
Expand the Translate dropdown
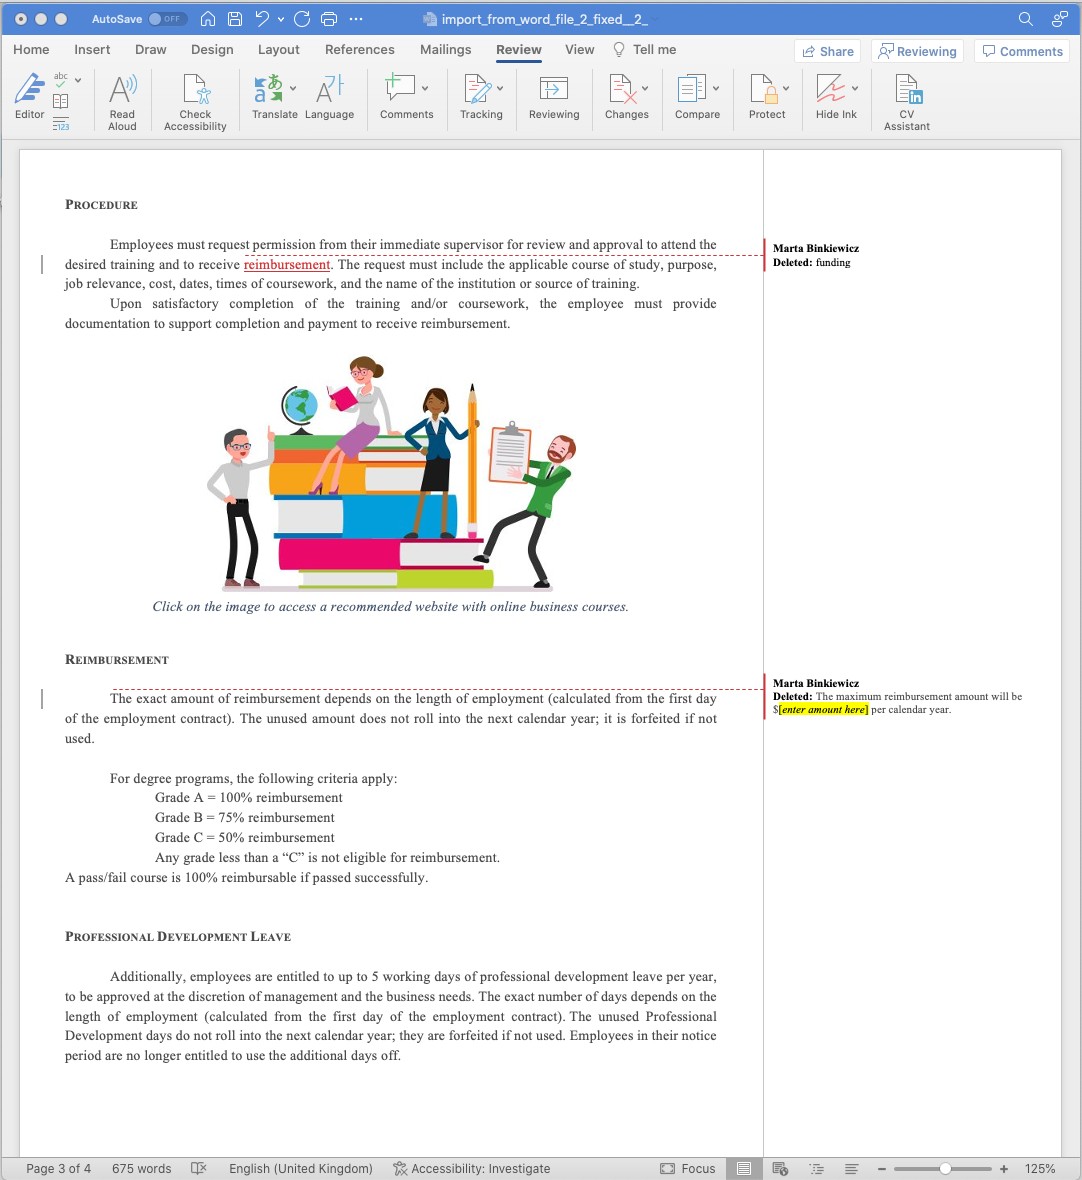pos(292,88)
